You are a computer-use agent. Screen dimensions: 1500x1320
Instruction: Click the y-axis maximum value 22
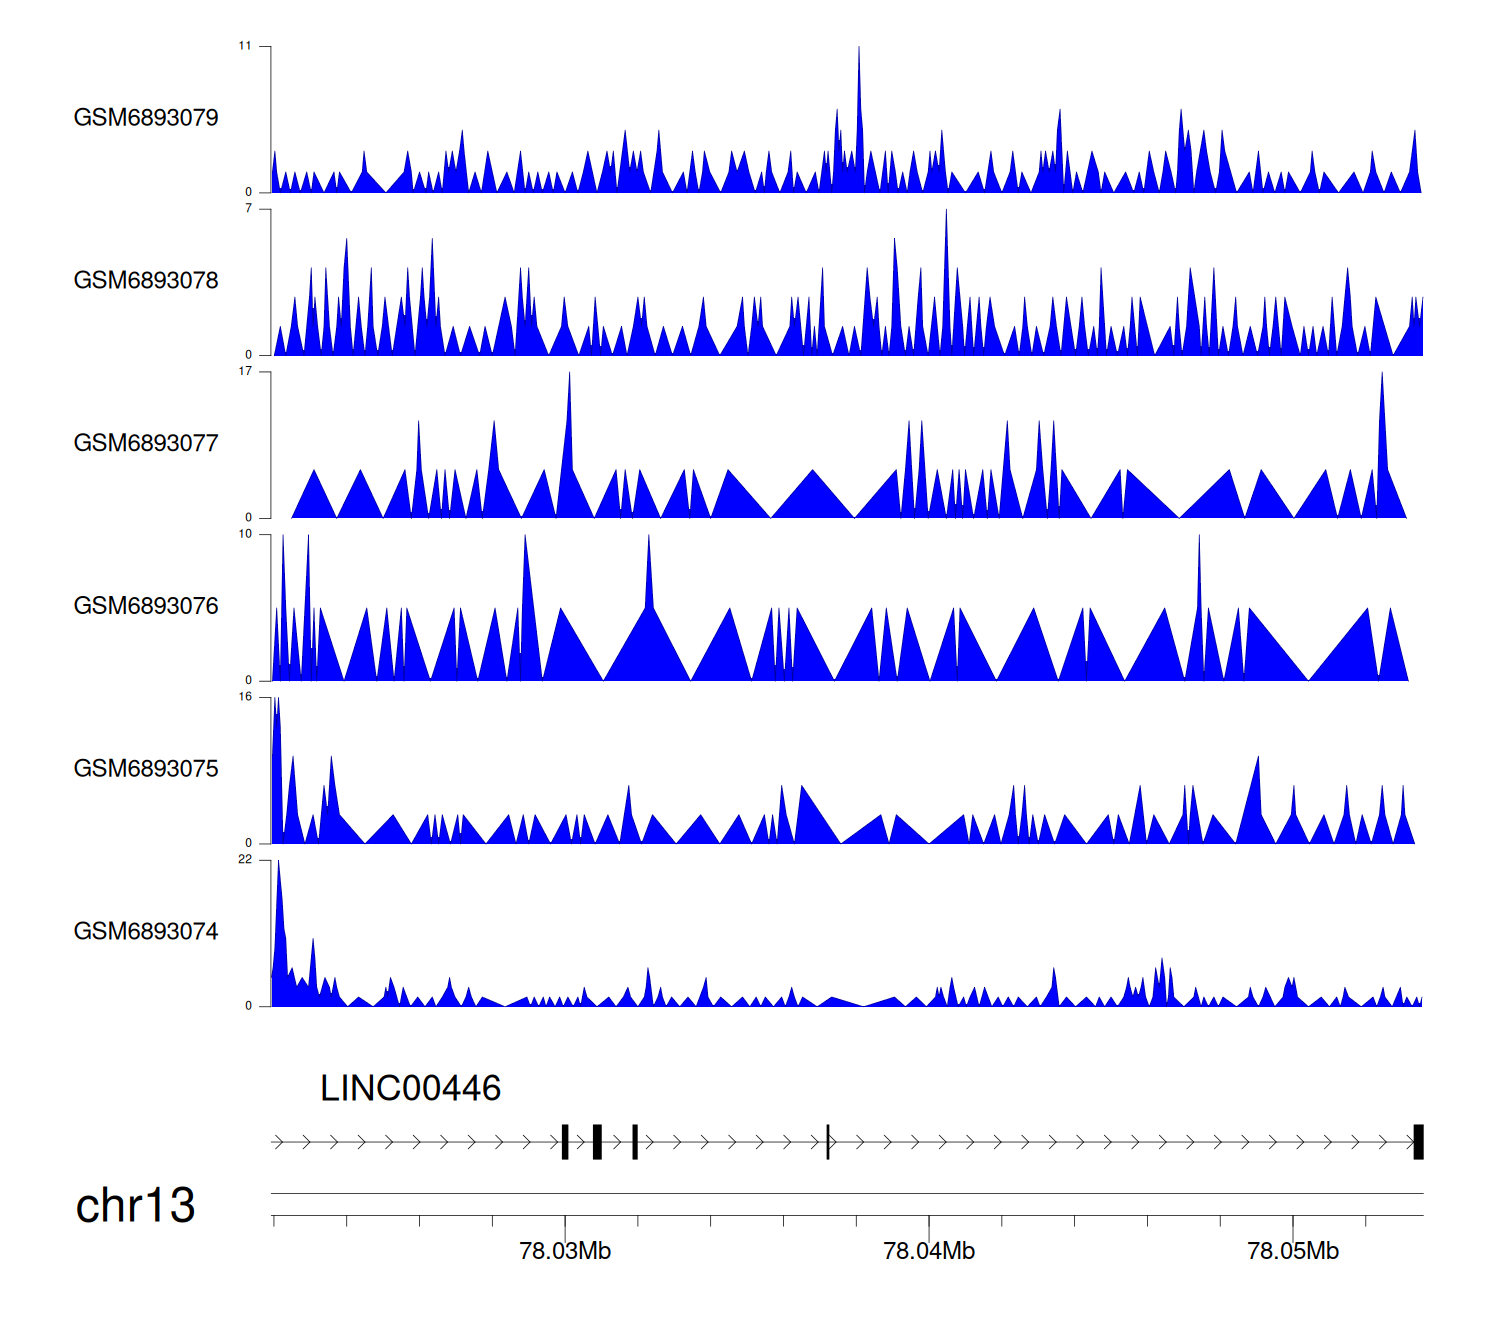[245, 860]
